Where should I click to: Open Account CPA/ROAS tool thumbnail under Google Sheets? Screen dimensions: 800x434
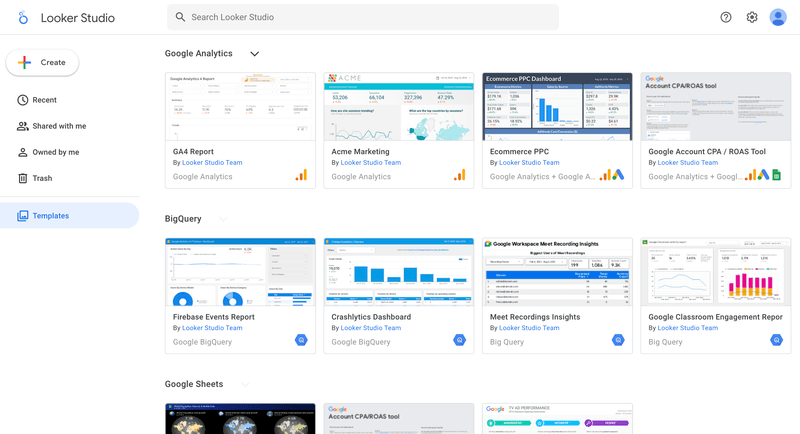point(399,419)
